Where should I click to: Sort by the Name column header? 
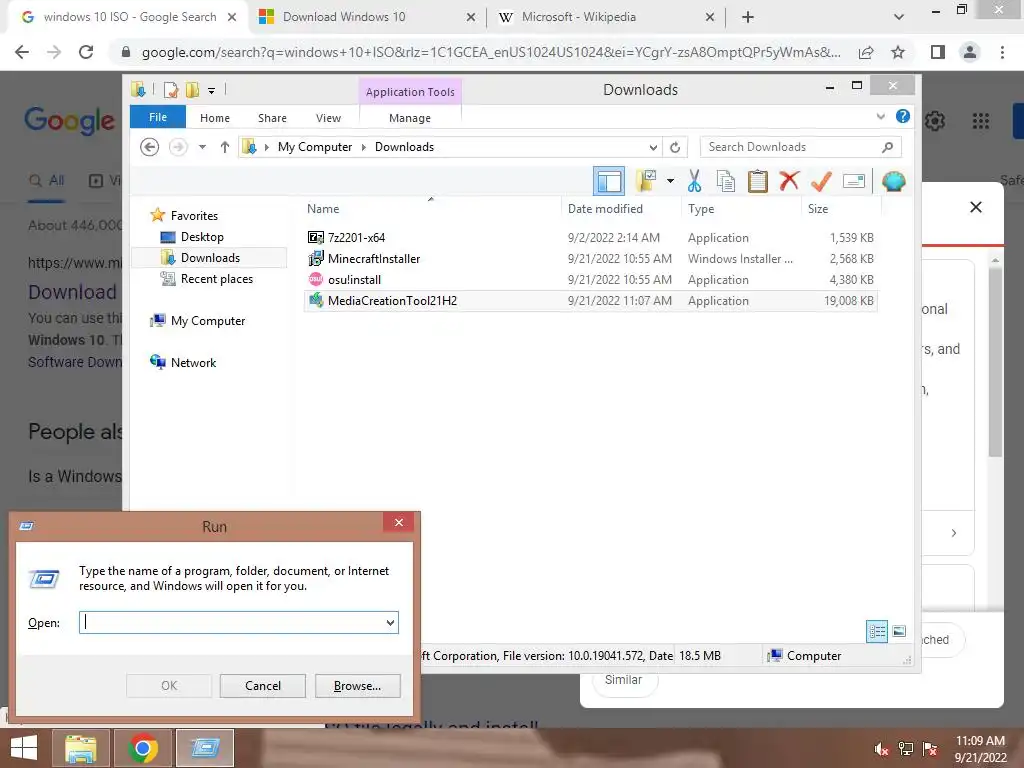tap(431, 208)
